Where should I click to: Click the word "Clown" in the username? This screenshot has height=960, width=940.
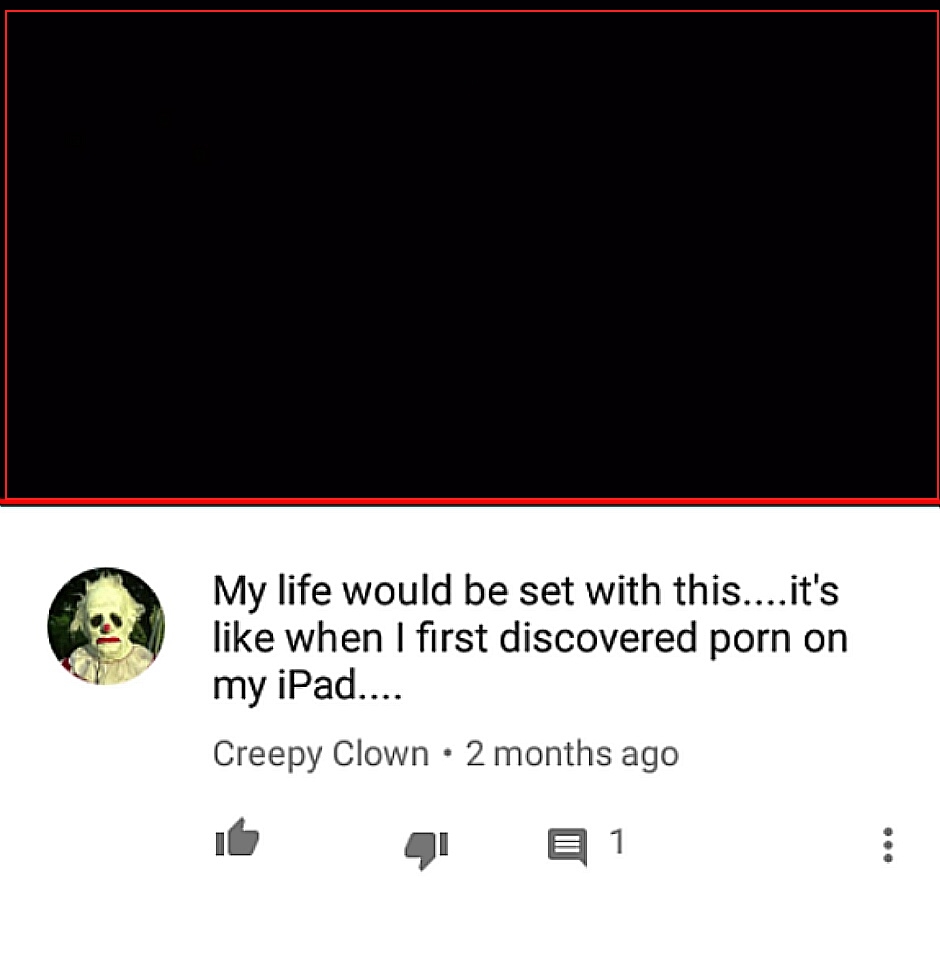click(380, 752)
